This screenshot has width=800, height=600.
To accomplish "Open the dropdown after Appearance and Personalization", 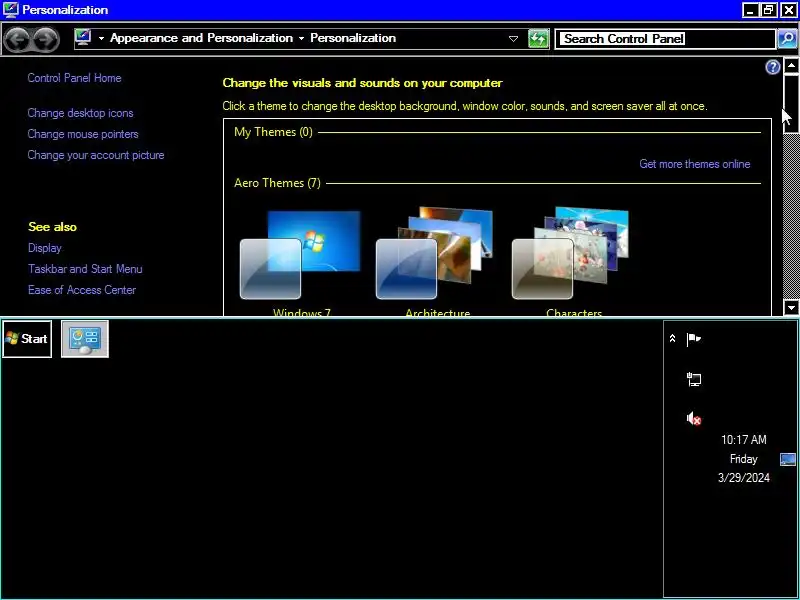I will coord(301,39).
